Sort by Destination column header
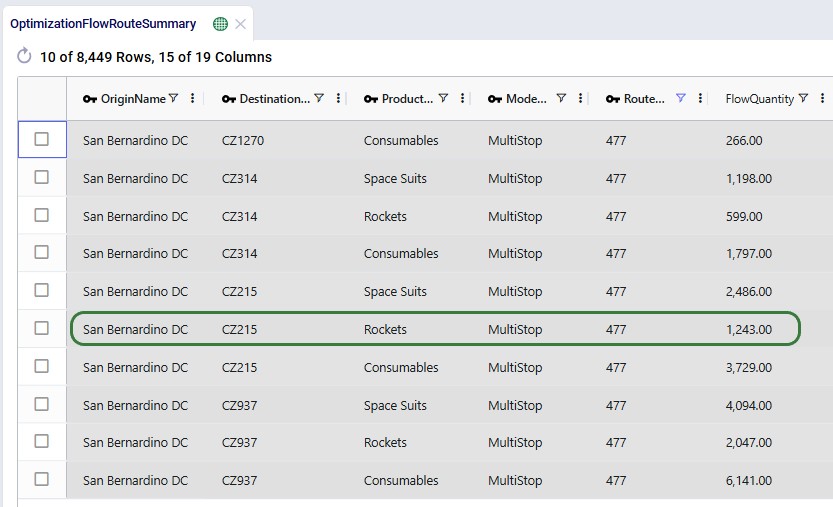The image size is (833, 507). pyautogui.click(x=275, y=99)
